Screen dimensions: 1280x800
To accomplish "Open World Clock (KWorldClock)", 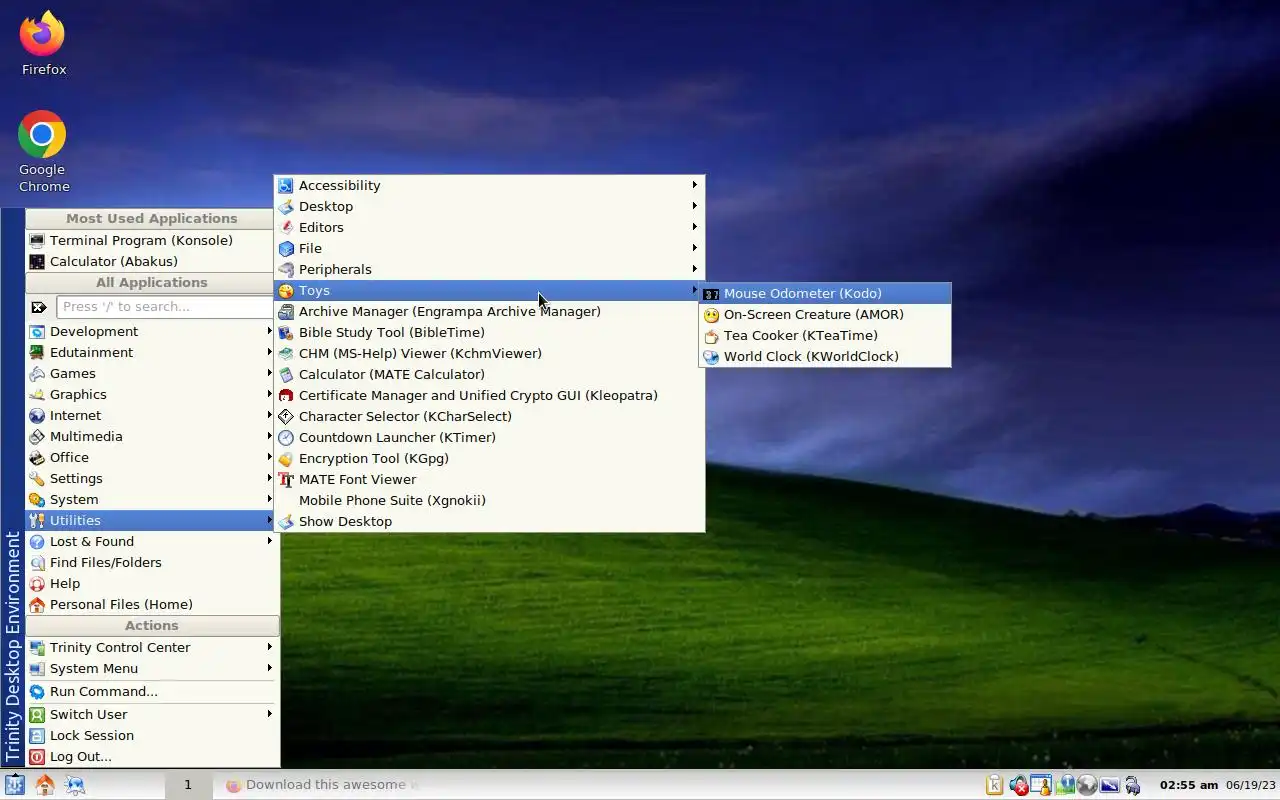I will point(825,356).
